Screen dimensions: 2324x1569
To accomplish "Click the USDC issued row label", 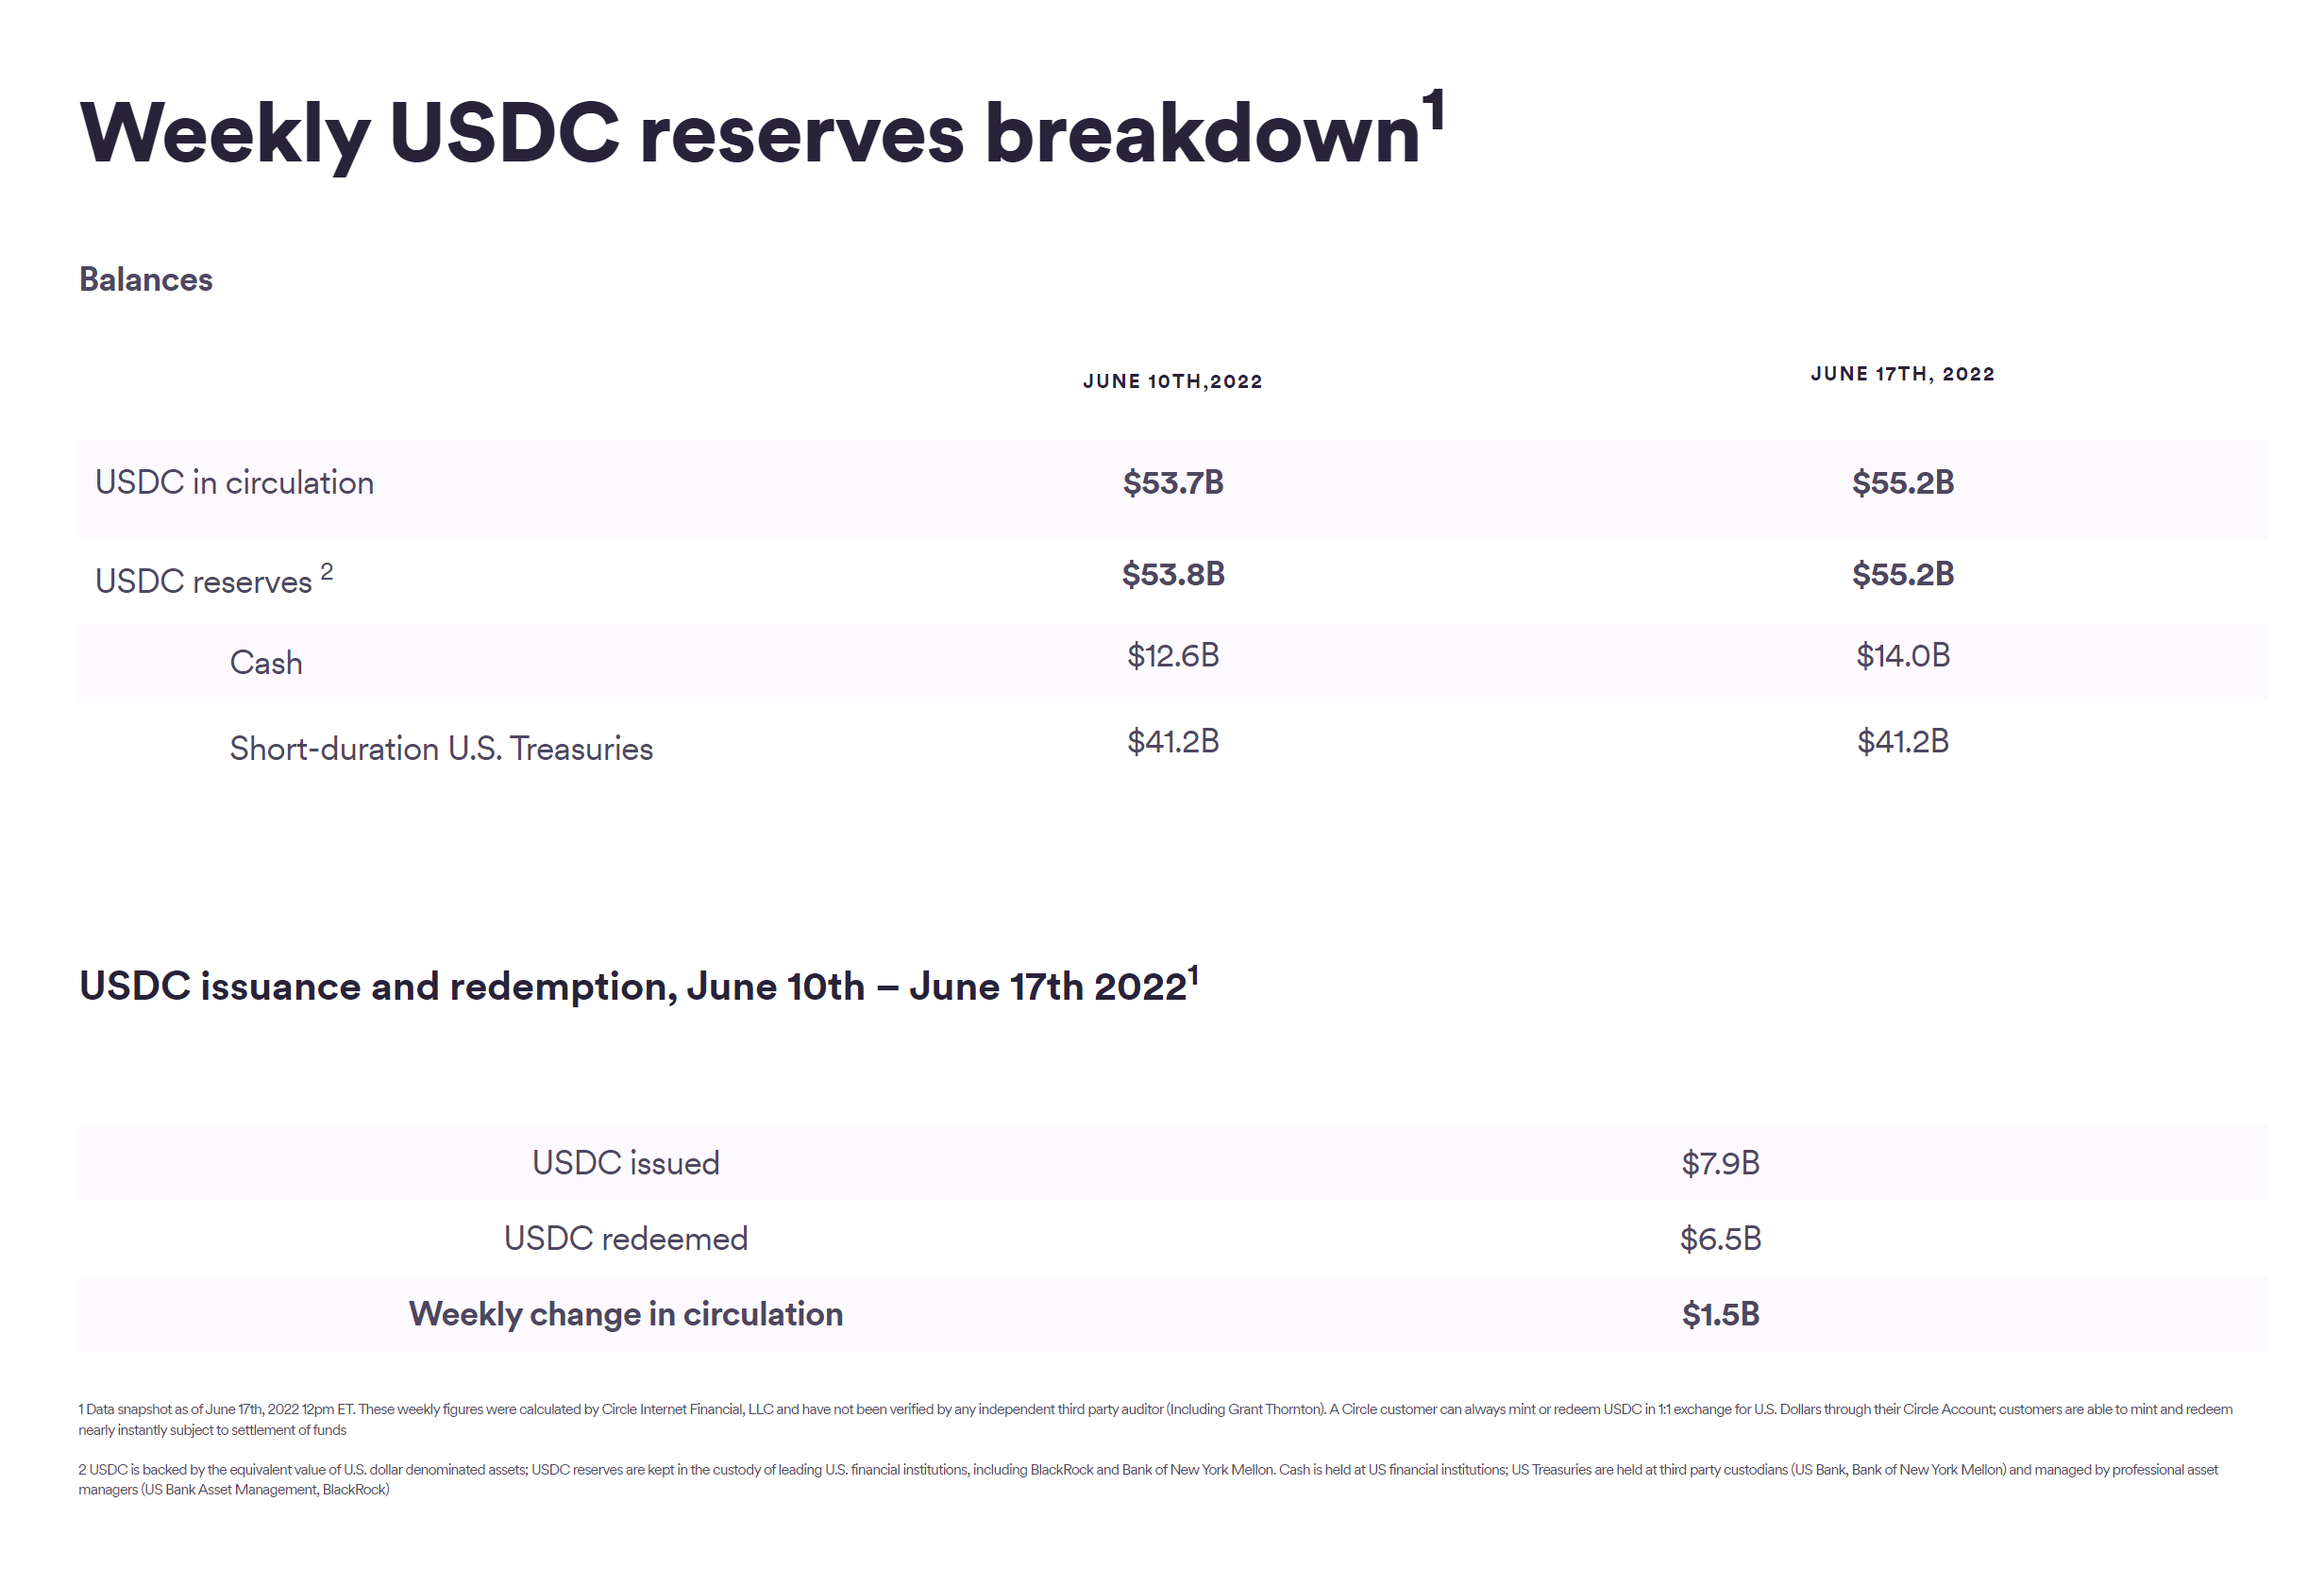I will 626,1163.
